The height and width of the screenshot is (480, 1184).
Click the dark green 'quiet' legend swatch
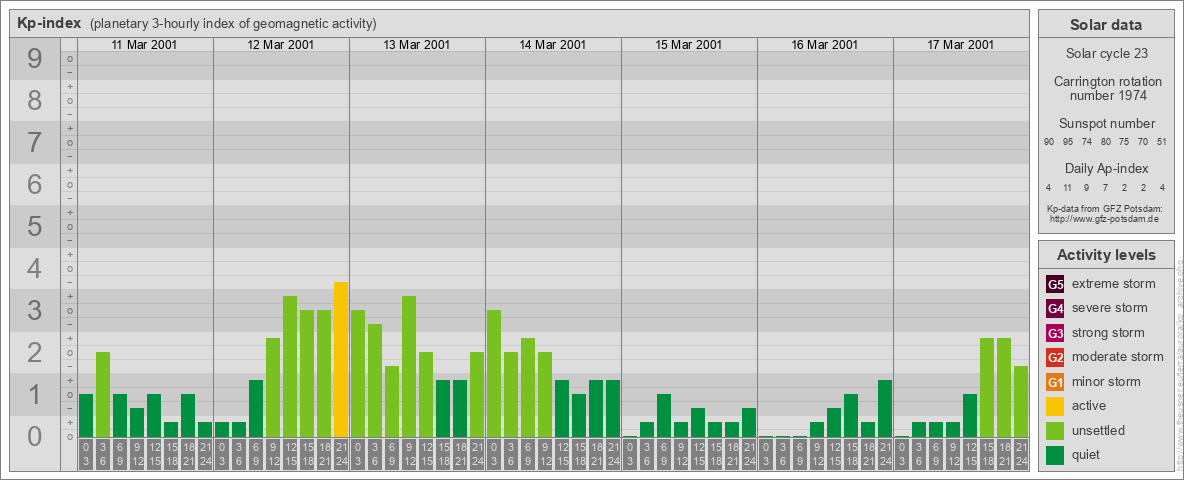click(1055, 455)
